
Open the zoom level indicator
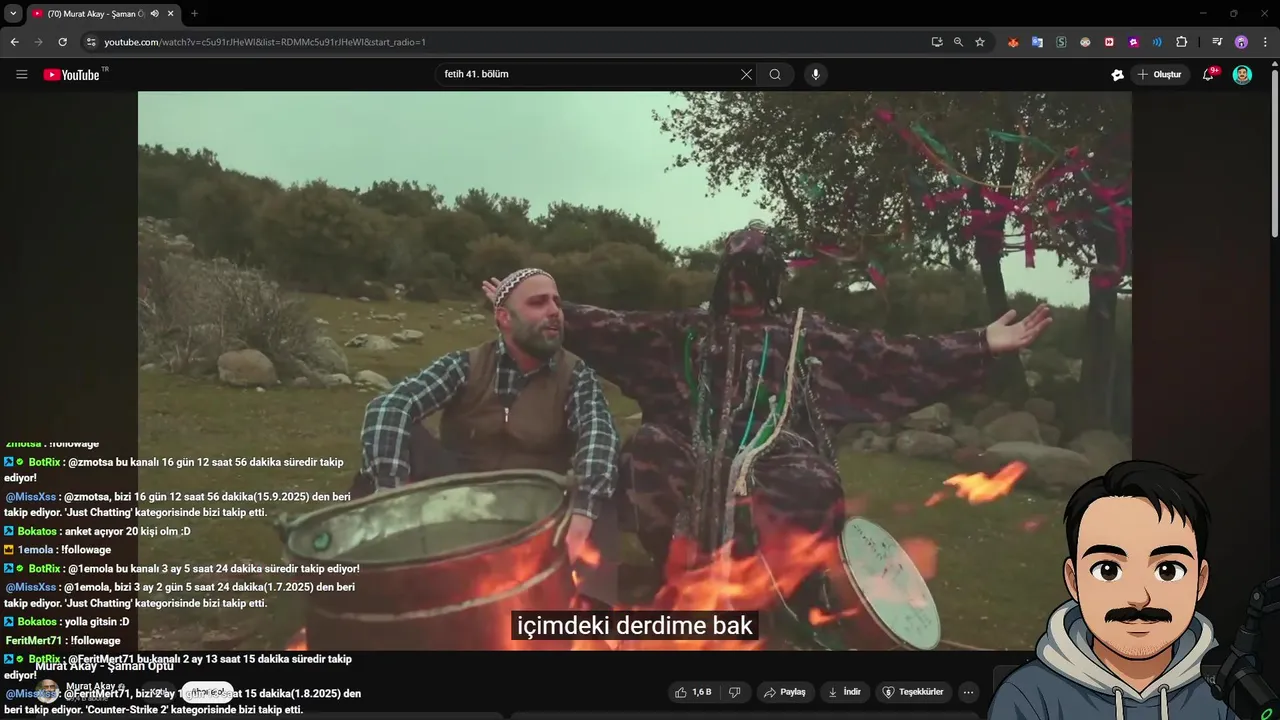pos(958,42)
